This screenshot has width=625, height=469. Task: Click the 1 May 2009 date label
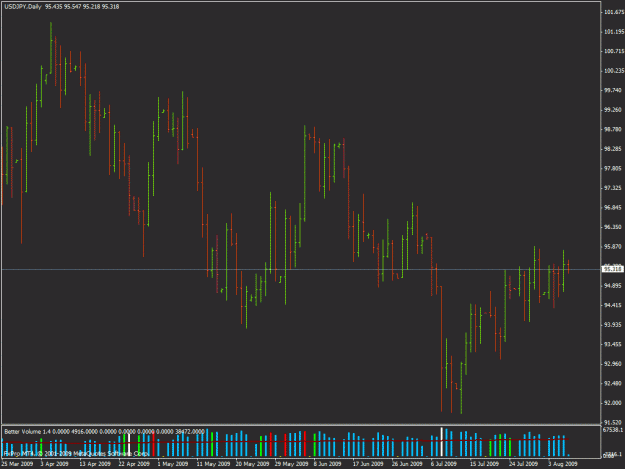pos(173,464)
